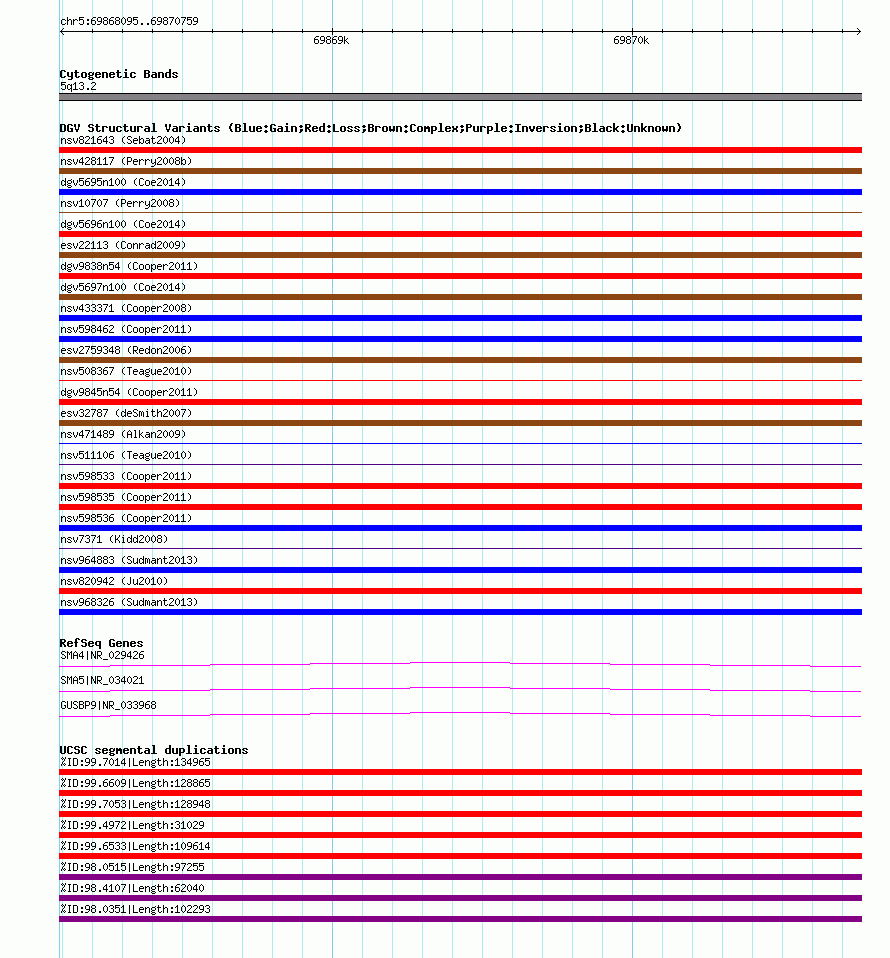Screen dimensions: 890x958
Task: Click the UCSC segmental duplications track title
Action: (x=153, y=750)
